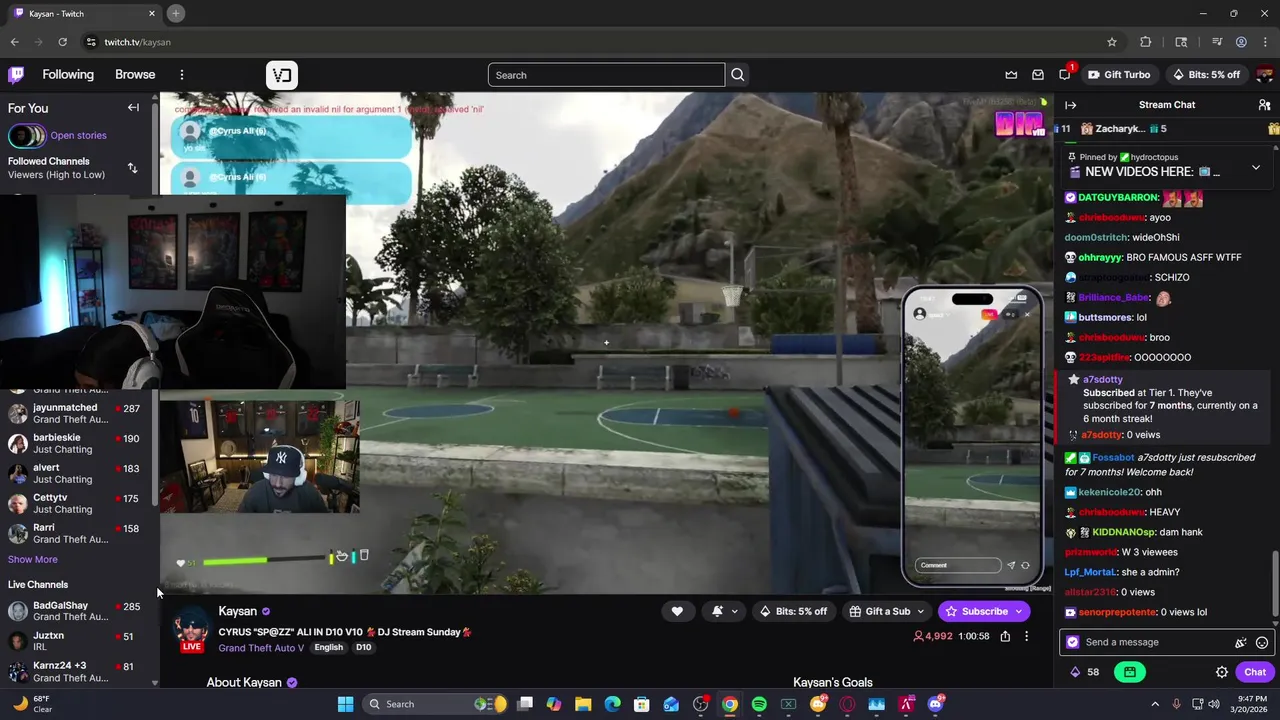This screenshot has width=1280, height=720.
Task: Click the Gift Turbo button
Action: coord(1118,75)
